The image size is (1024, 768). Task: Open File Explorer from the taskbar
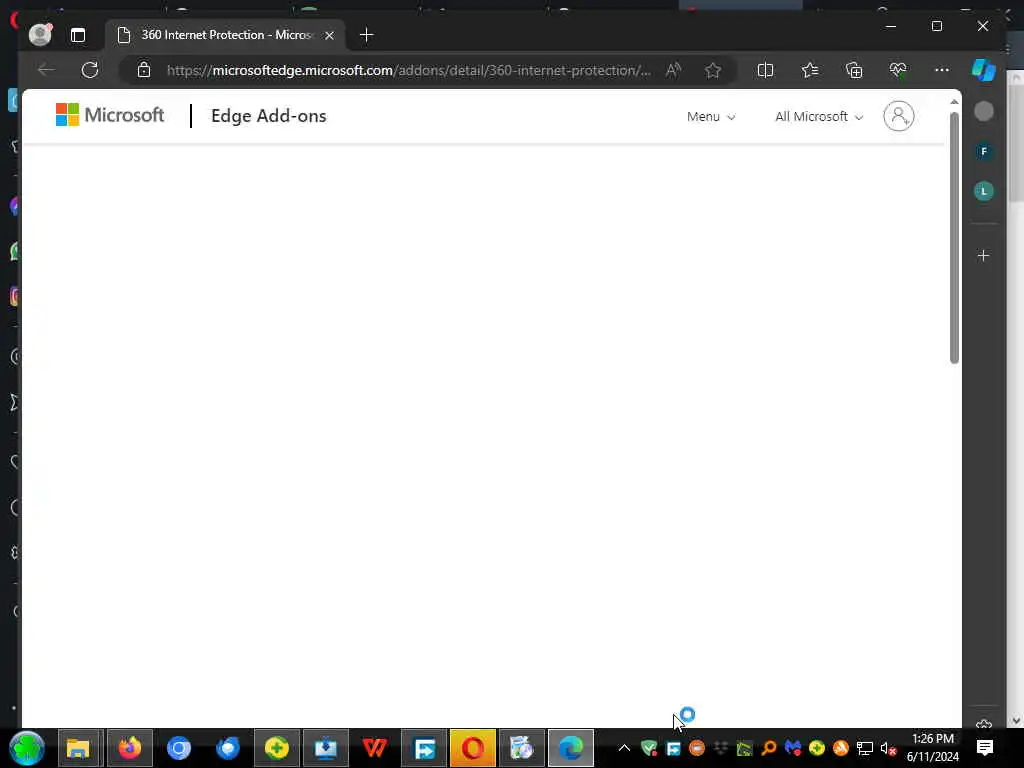(x=78, y=748)
